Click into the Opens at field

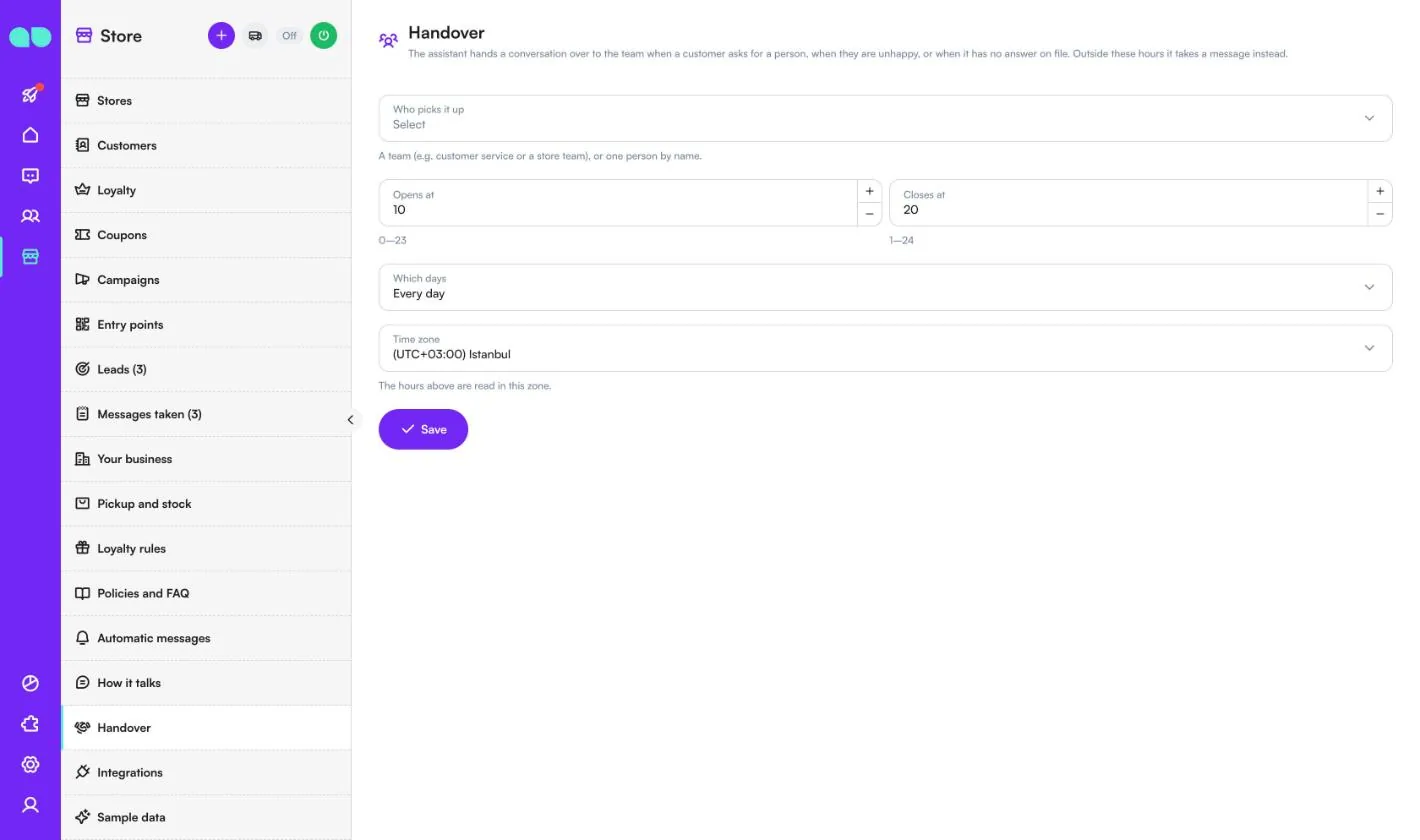pyautogui.click(x=618, y=203)
